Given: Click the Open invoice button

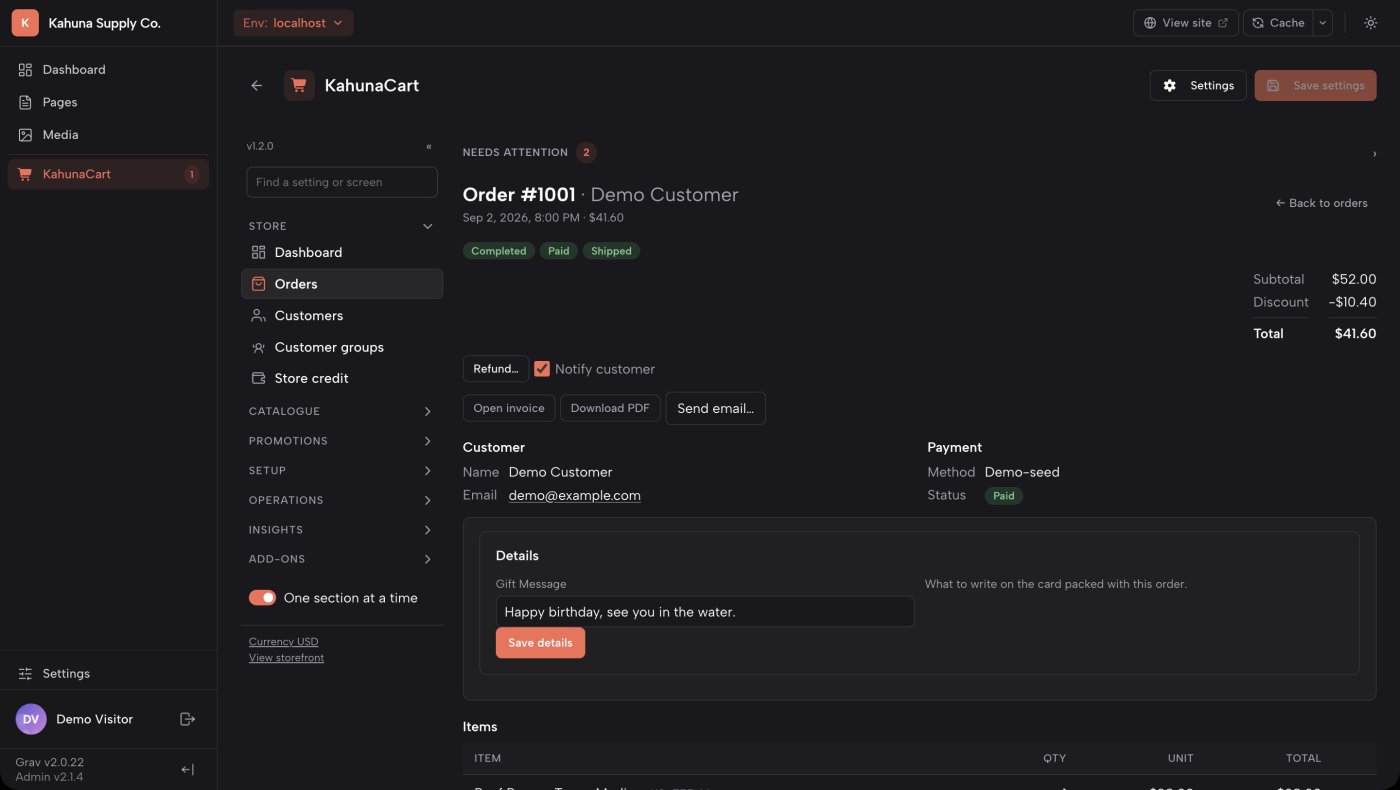Looking at the screenshot, I should click(x=509, y=408).
